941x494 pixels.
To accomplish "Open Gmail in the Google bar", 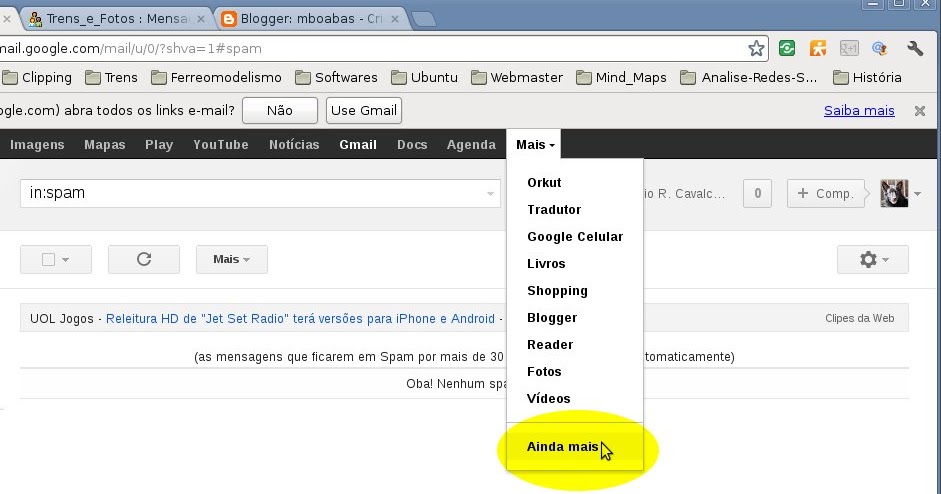I will pyautogui.click(x=358, y=145).
